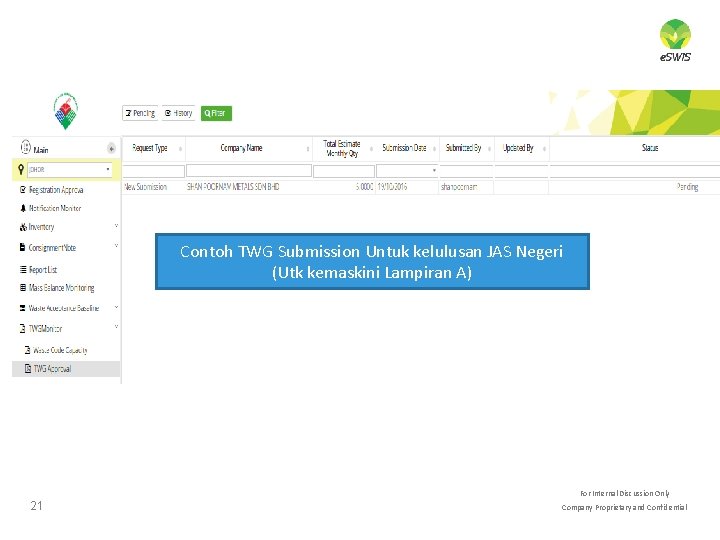Viewport: 720px width, 540px height.
Task: Click the Status column header
Action: (x=650, y=148)
